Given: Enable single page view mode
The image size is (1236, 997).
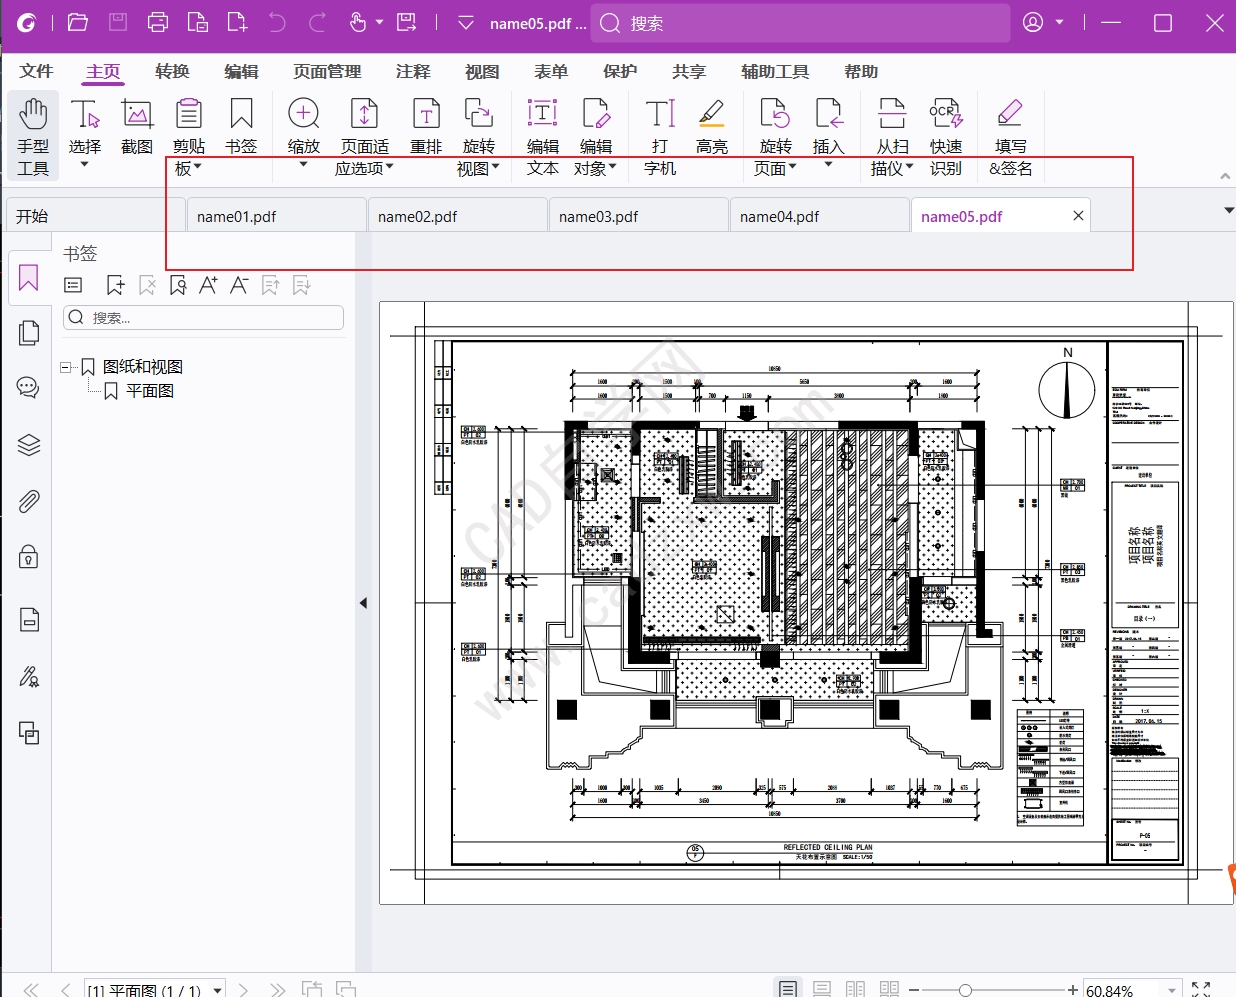Looking at the screenshot, I should (788, 989).
